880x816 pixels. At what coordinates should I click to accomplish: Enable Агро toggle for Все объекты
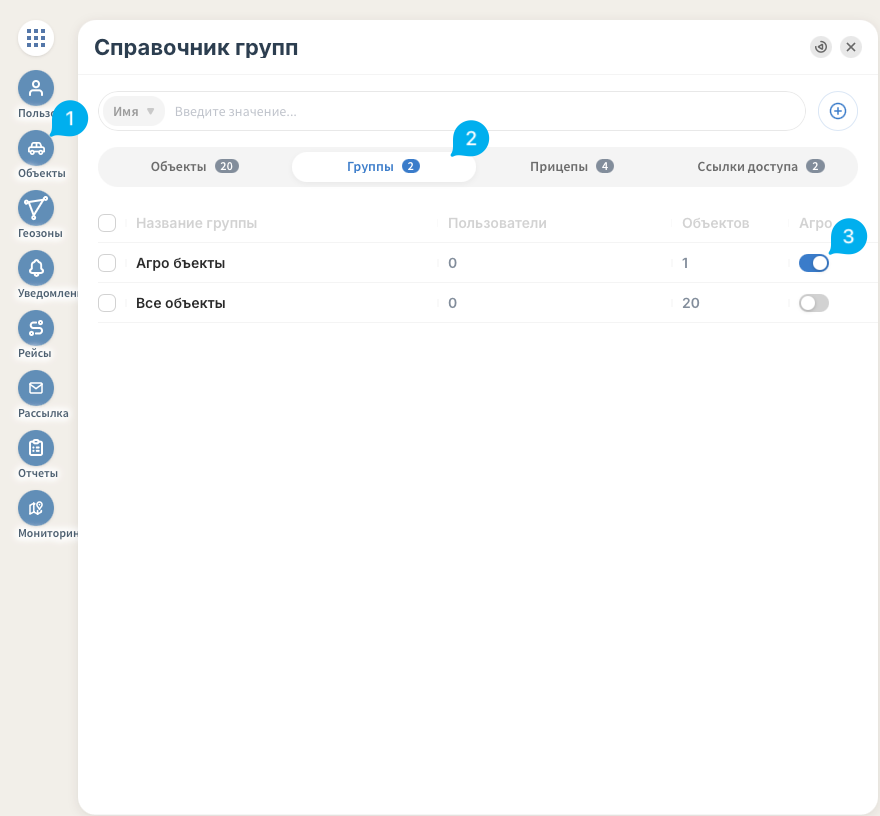813,303
